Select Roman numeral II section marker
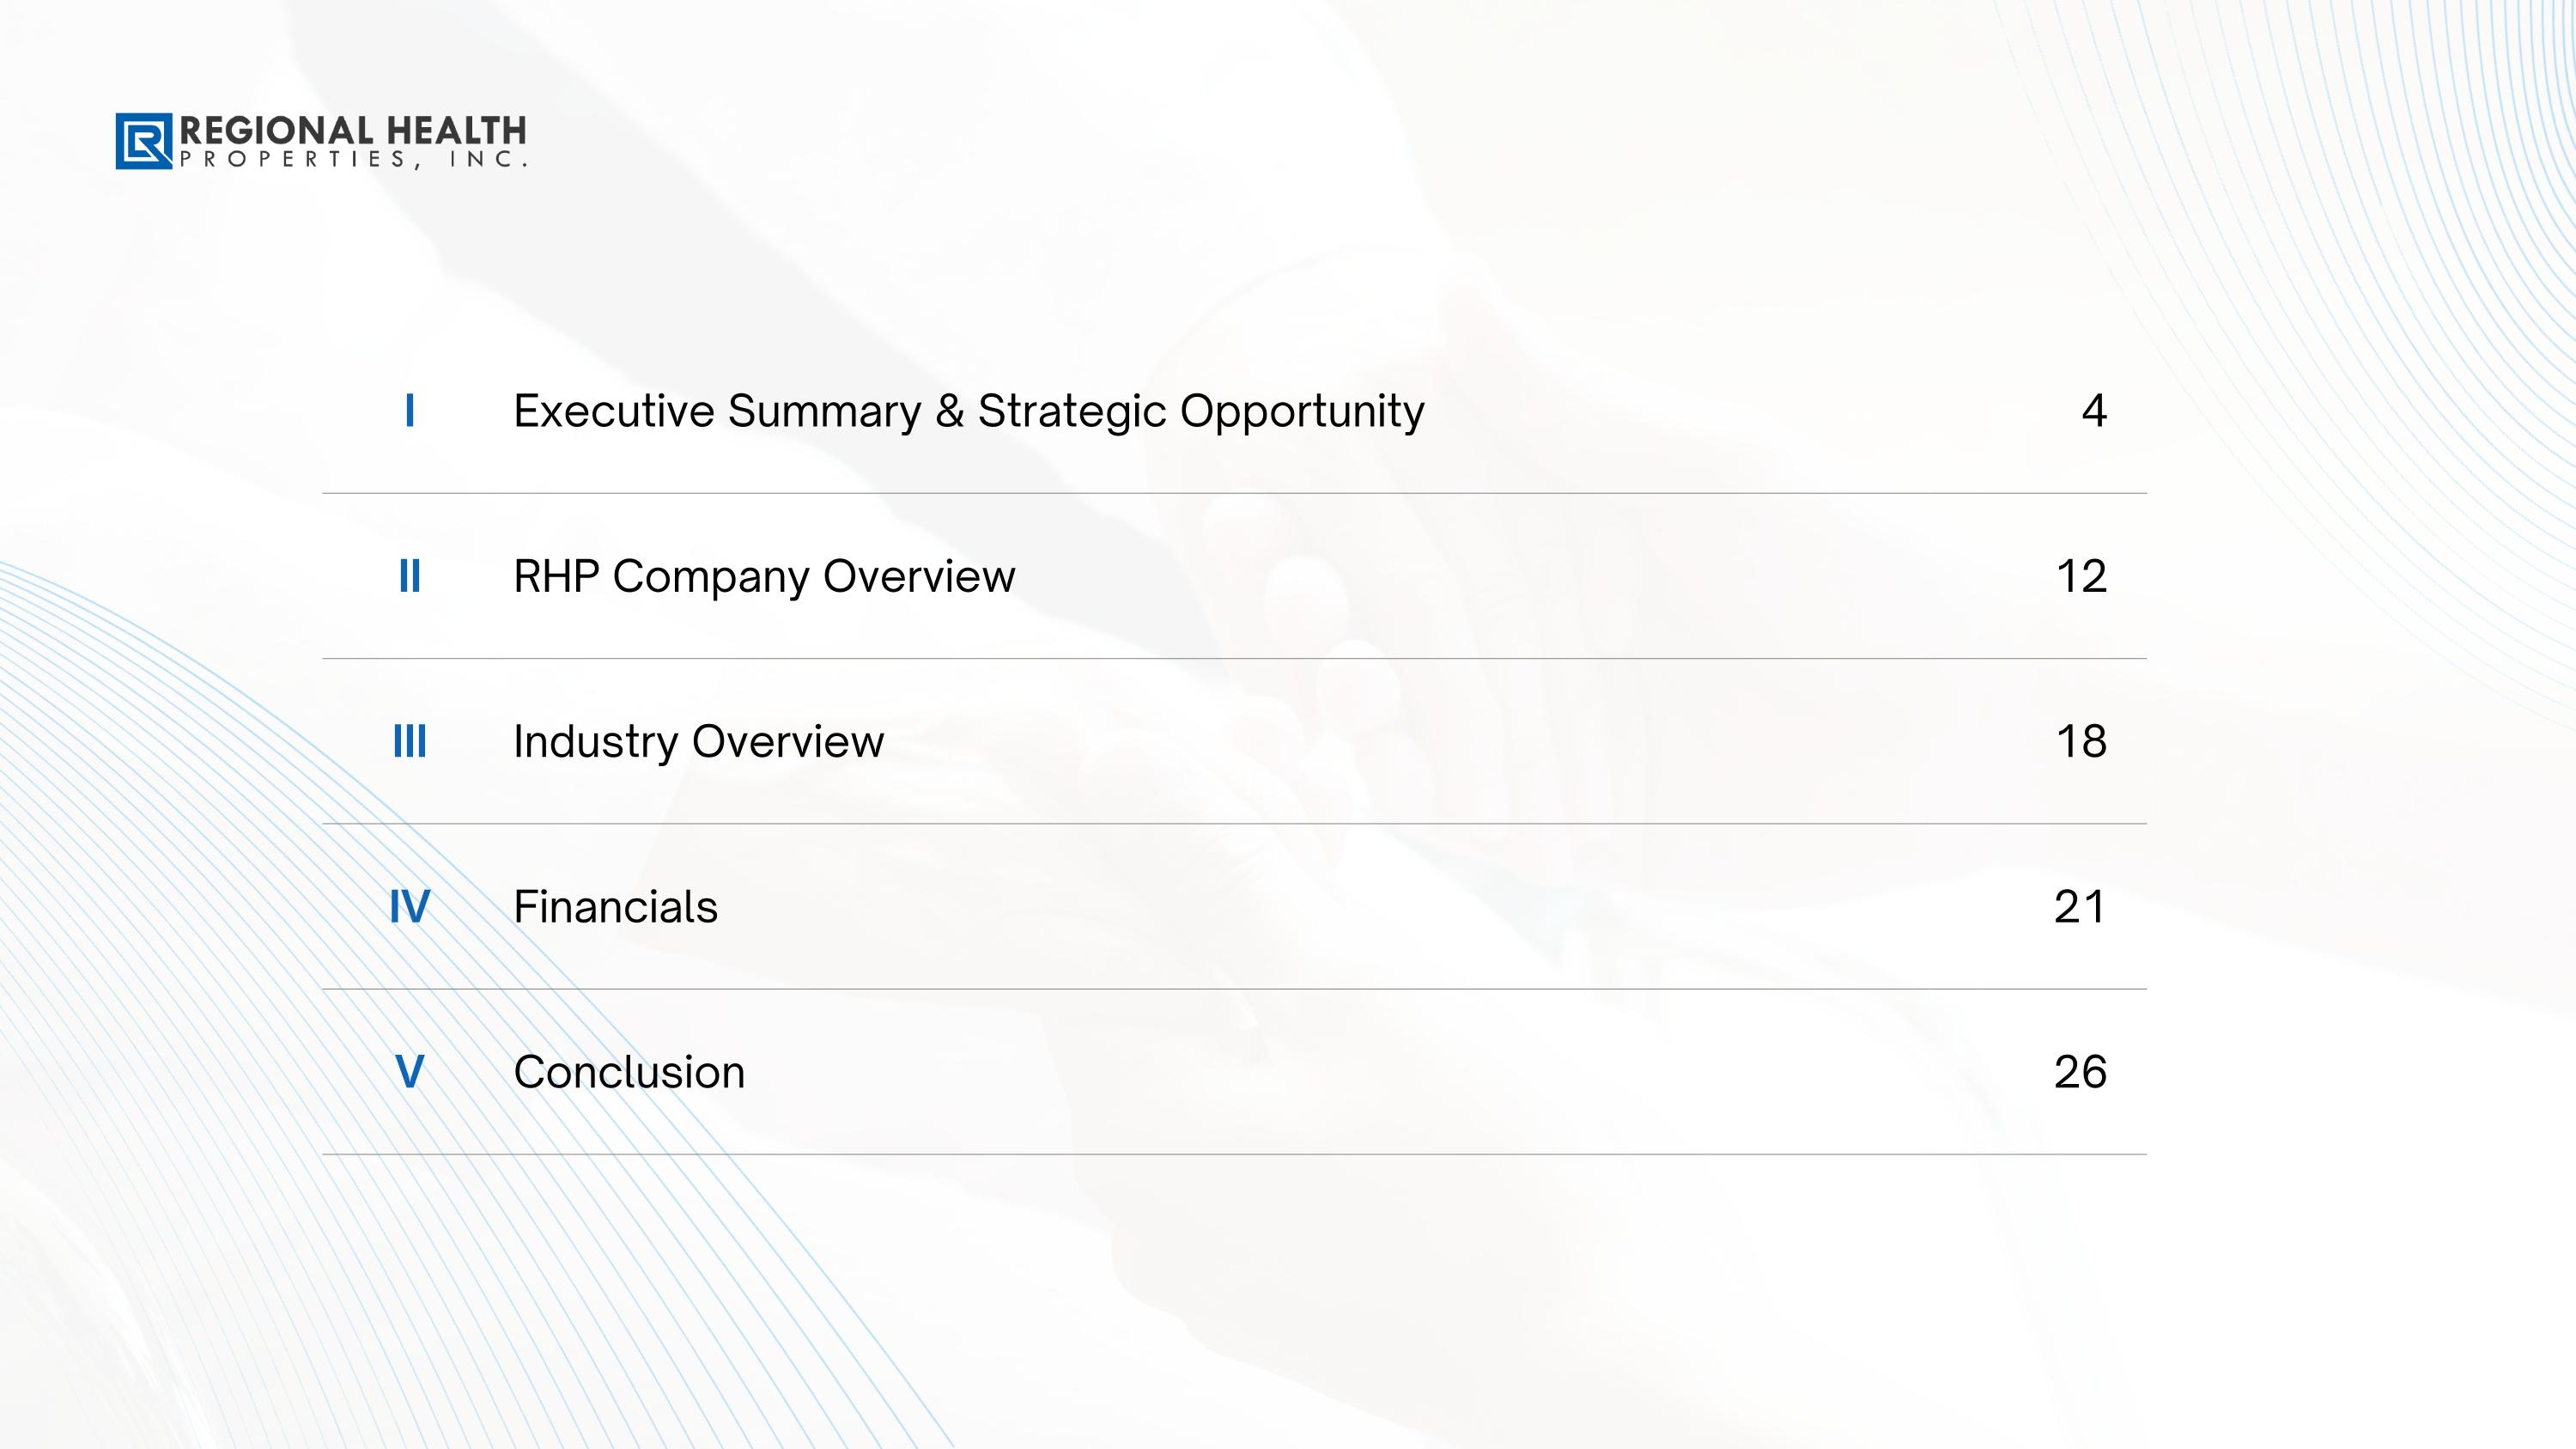Image resolution: width=2576 pixels, height=1449 pixels. [409, 576]
